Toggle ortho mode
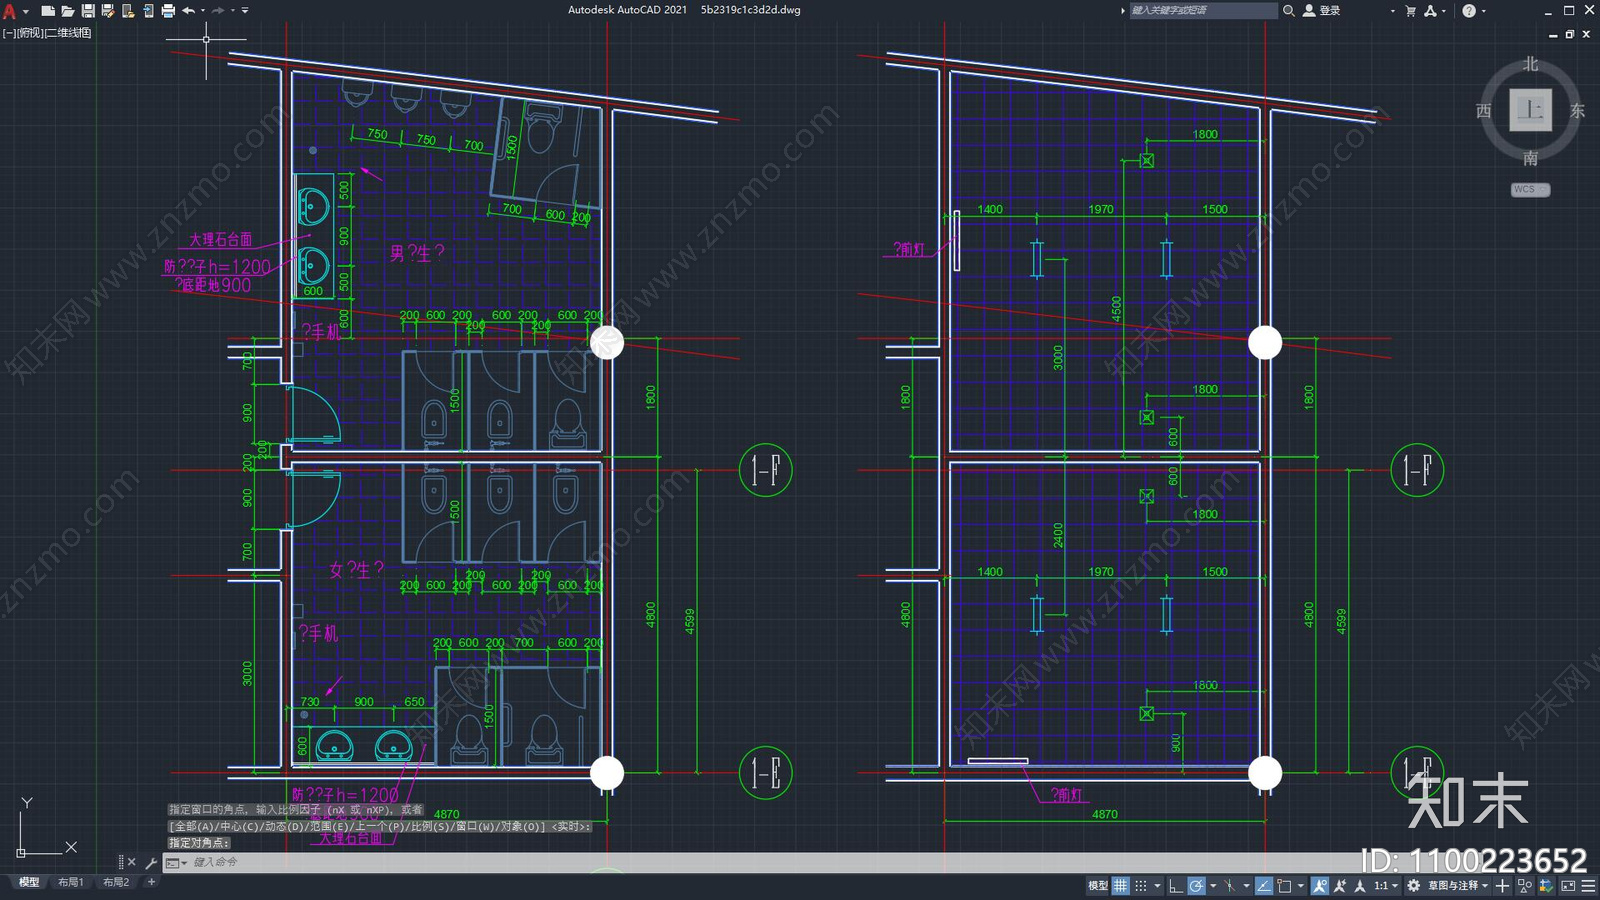The width and height of the screenshot is (1600, 900). coord(1176,886)
